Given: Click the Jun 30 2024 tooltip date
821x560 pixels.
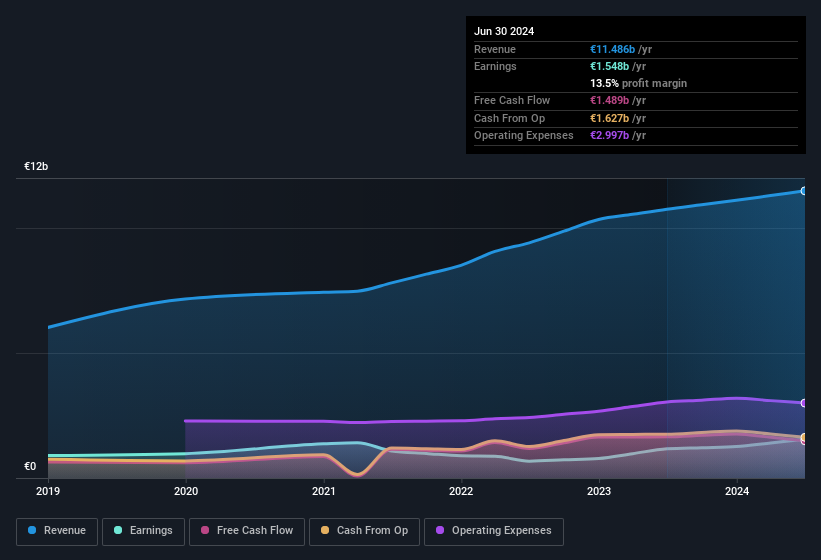Looking at the screenshot, I should click(504, 31).
